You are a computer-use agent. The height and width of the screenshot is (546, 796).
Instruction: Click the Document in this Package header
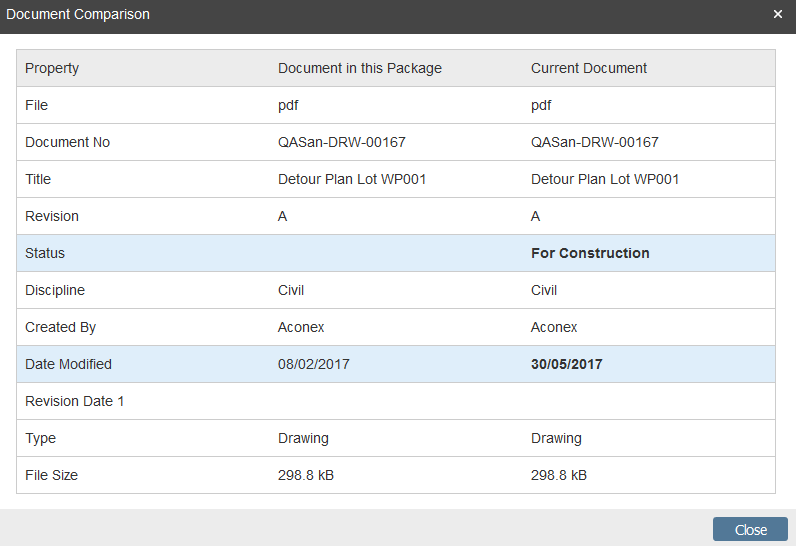coord(360,68)
